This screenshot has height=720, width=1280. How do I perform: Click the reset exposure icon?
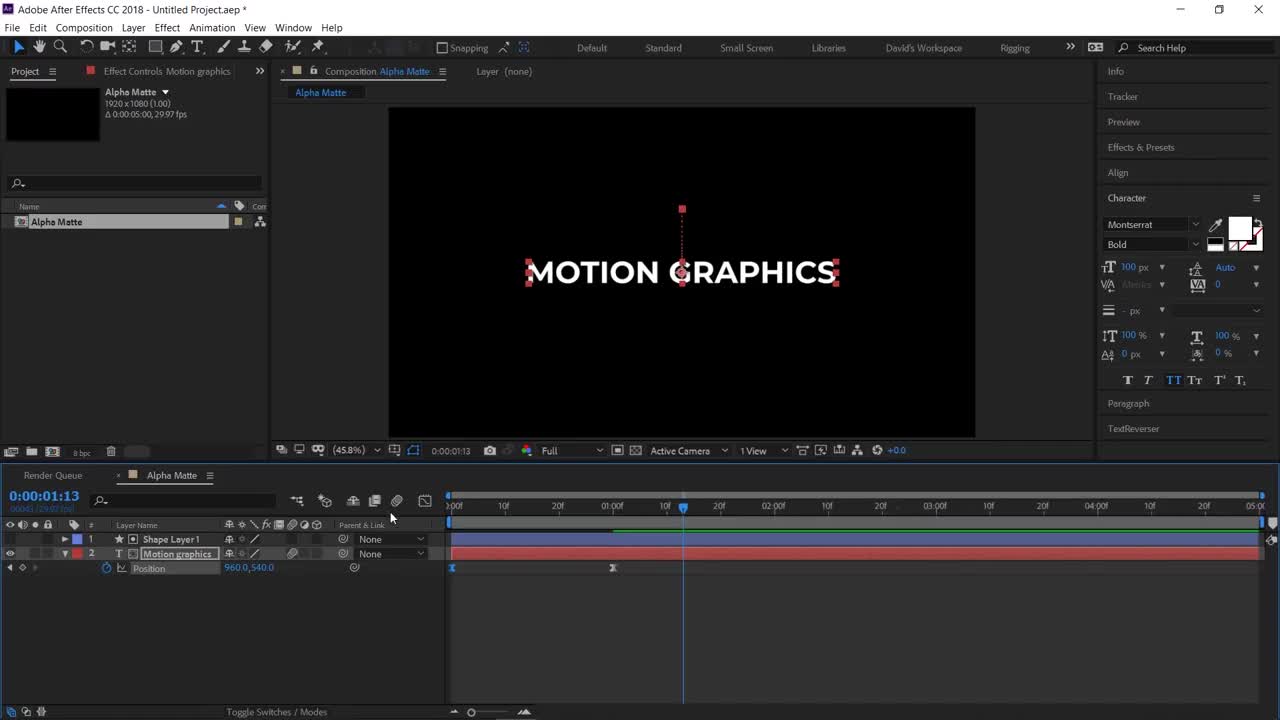(877, 450)
